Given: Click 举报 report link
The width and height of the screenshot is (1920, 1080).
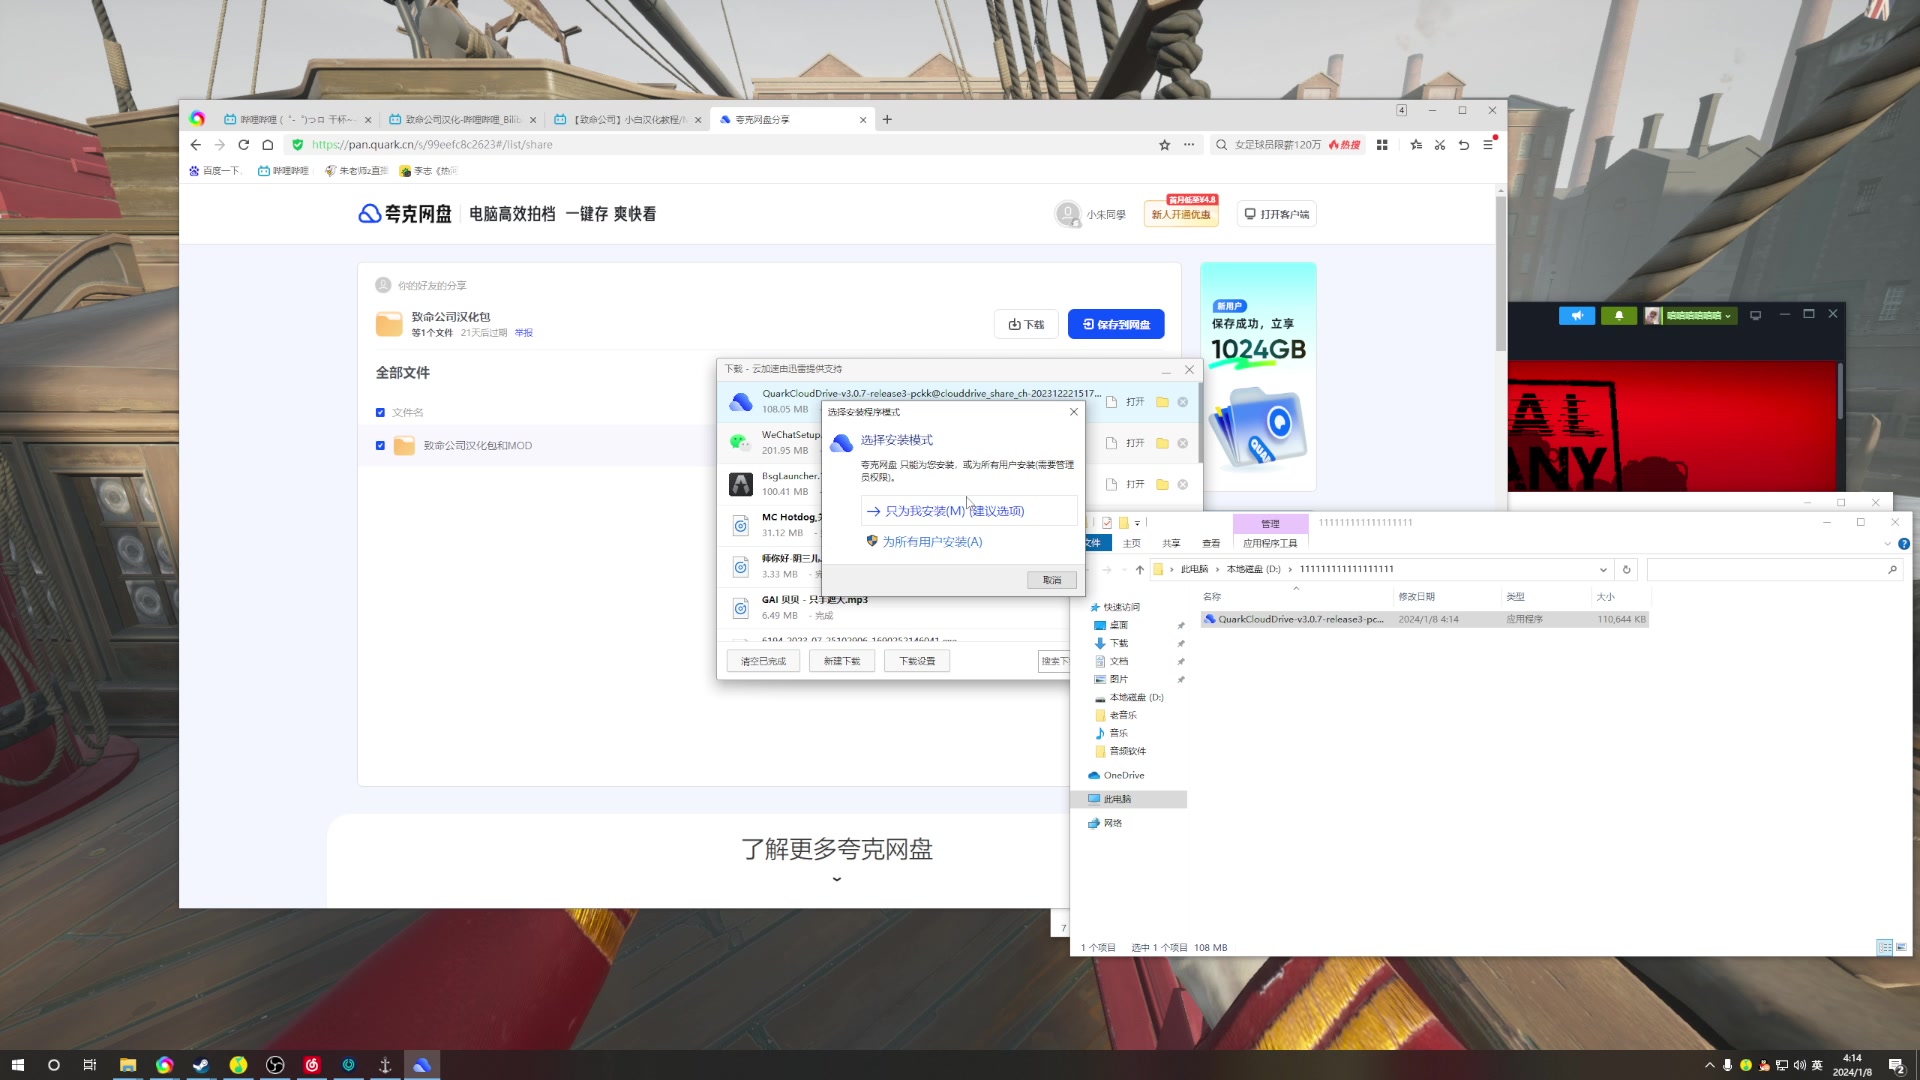Looking at the screenshot, I should tap(524, 333).
